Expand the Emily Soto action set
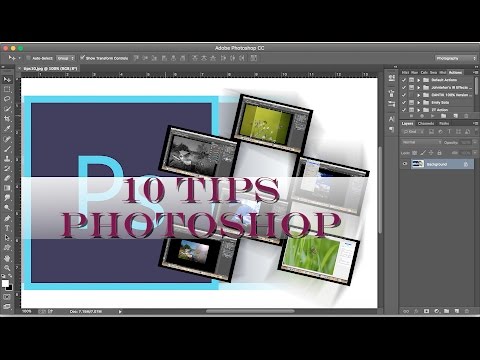Screen dimensions: 480x360 point(419,102)
